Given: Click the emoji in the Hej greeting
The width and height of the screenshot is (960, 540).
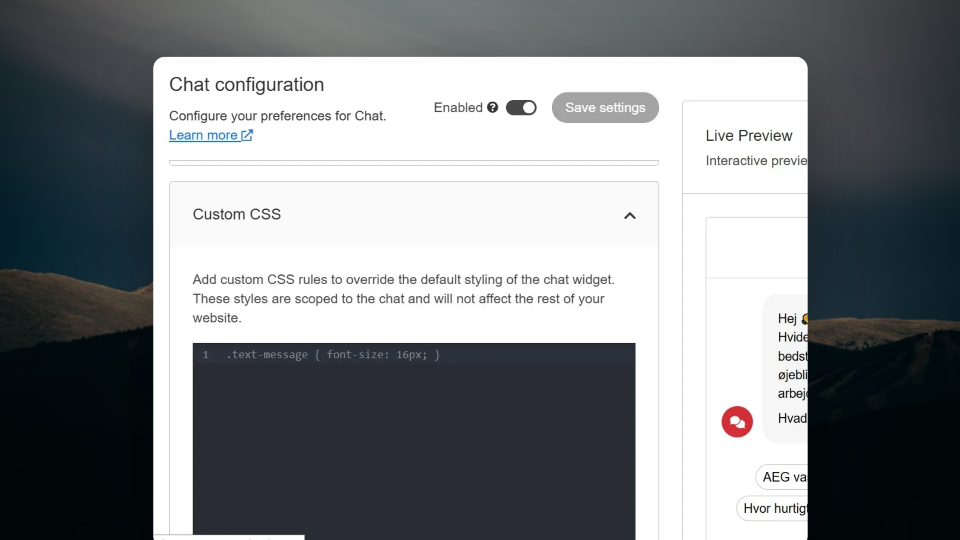Looking at the screenshot, I should [x=804, y=318].
